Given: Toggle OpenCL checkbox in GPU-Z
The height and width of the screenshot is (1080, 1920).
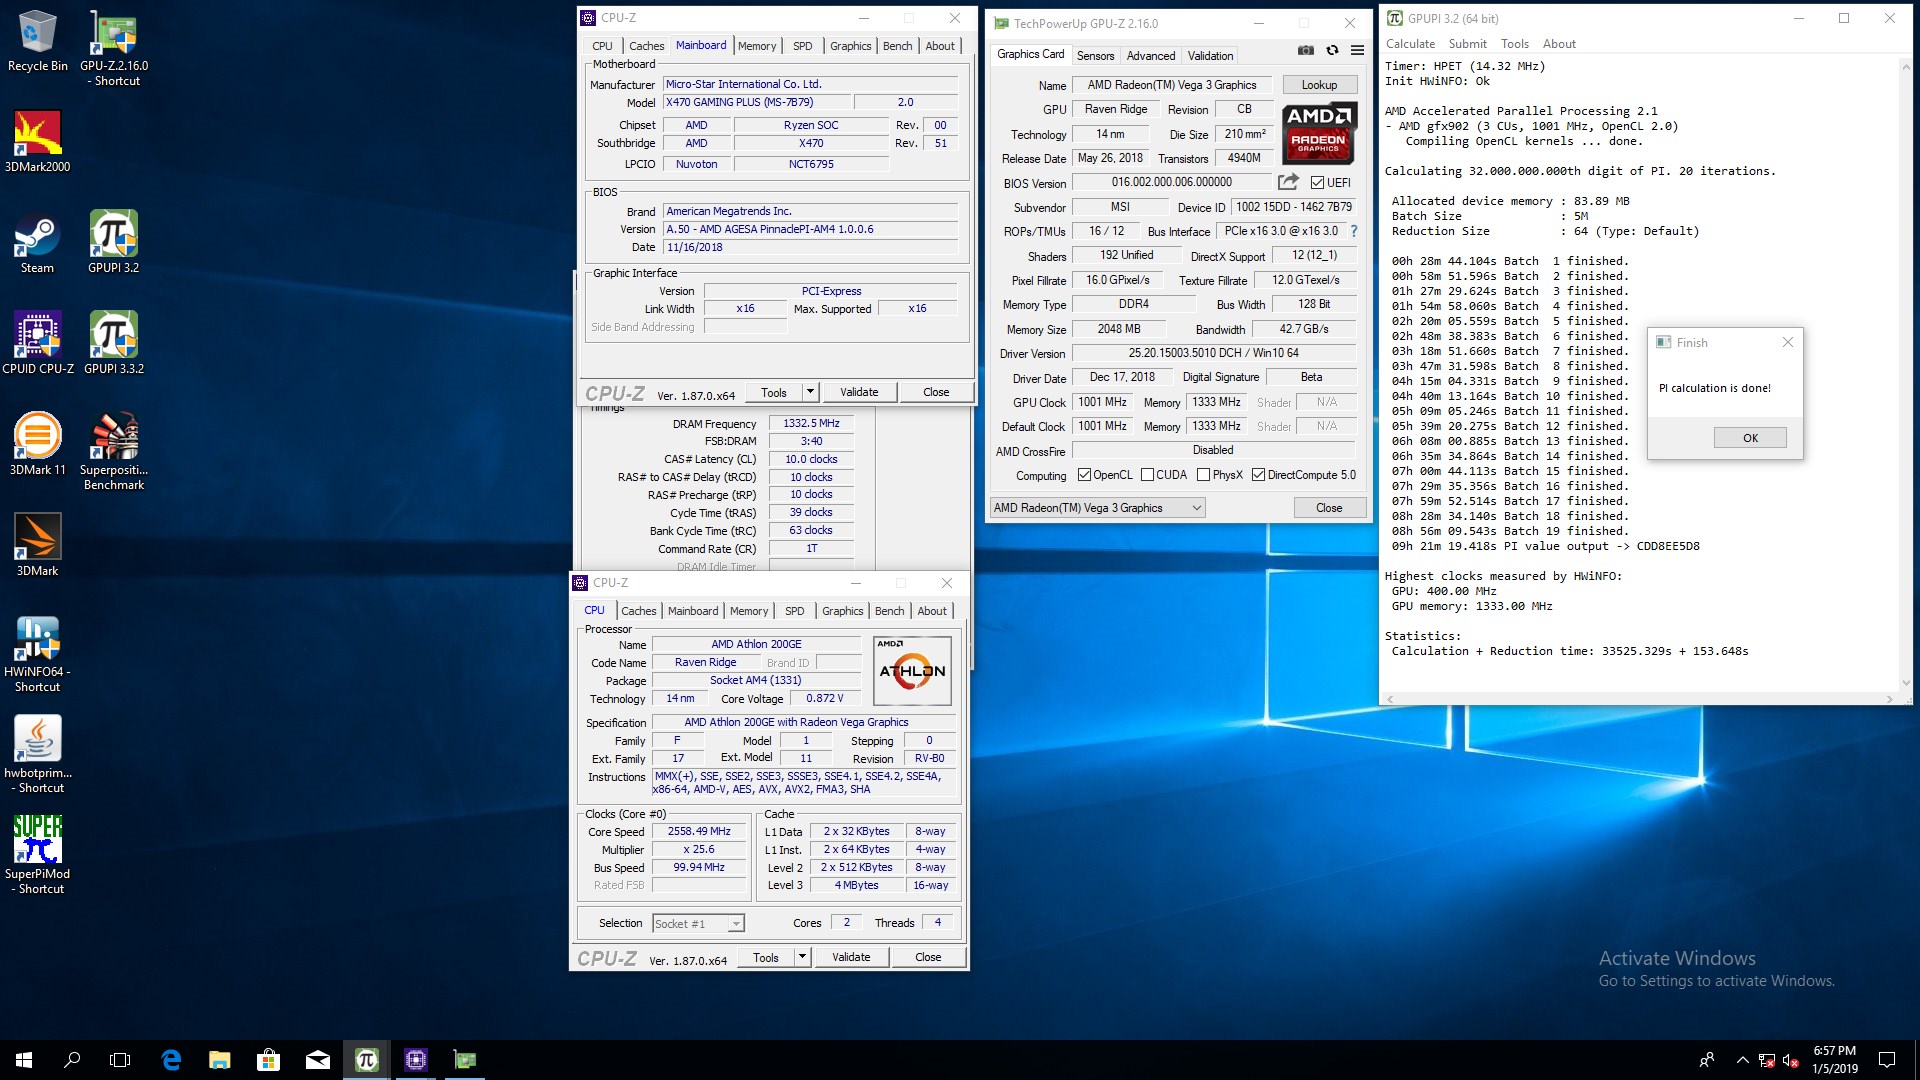Looking at the screenshot, I should tap(1084, 475).
